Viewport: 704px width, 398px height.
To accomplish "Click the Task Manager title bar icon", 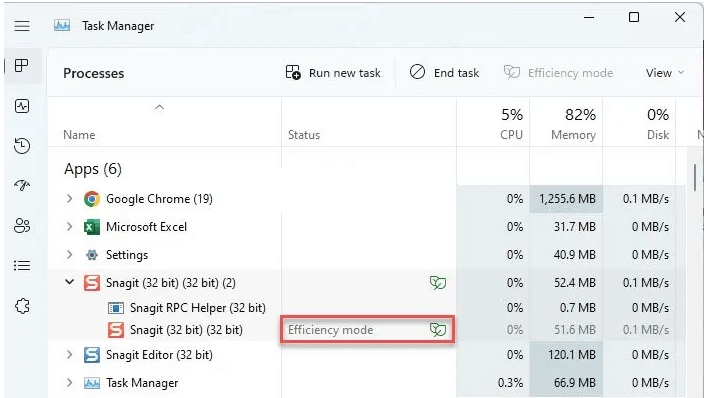I will click(62, 26).
